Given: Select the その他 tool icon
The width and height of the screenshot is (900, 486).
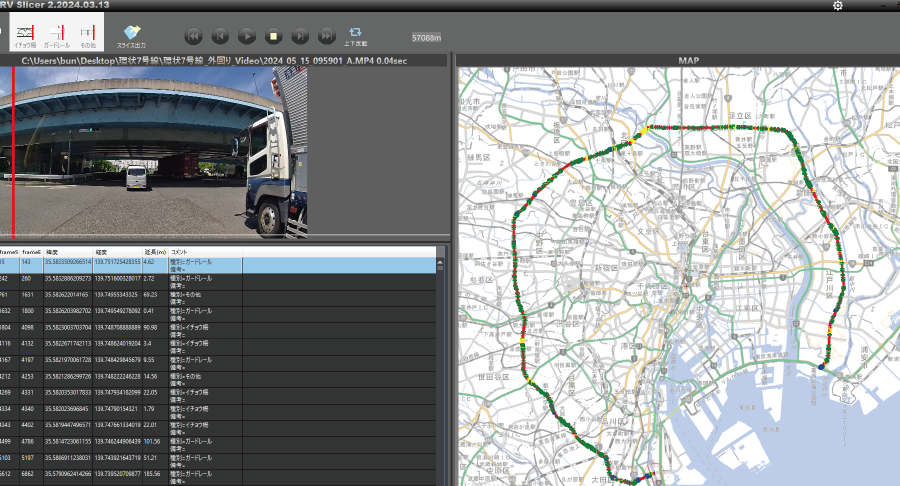Looking at the screenshot, I should (x=88, y=36).
